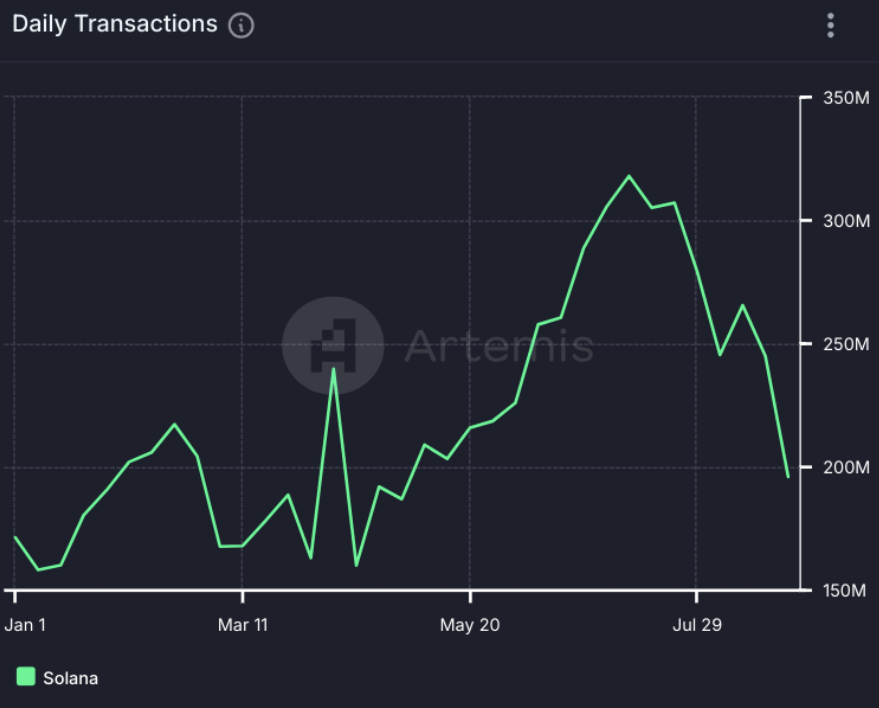This screenshot has height=708, width=879.
Task: Click the line's starting point at Jan 1
Action: tap(15, 537)
